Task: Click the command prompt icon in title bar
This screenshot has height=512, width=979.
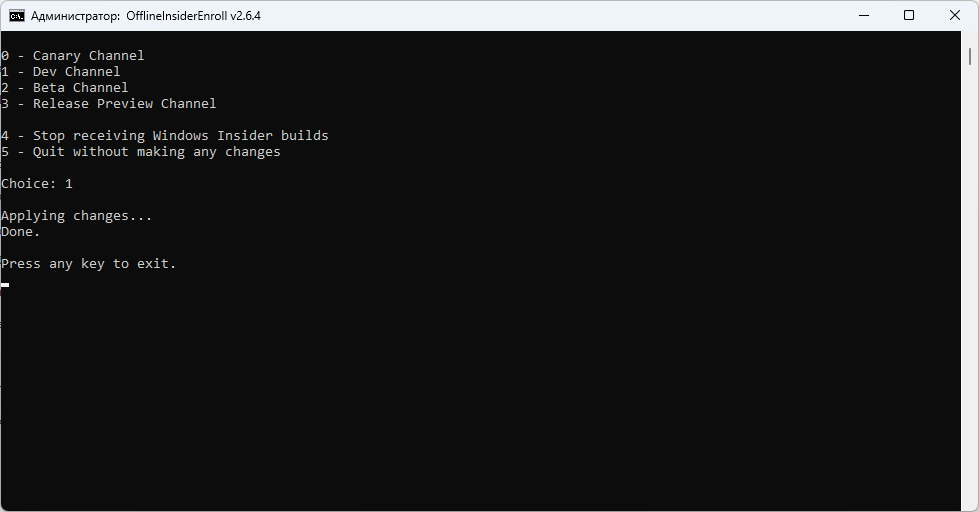Action: [17, 16]
